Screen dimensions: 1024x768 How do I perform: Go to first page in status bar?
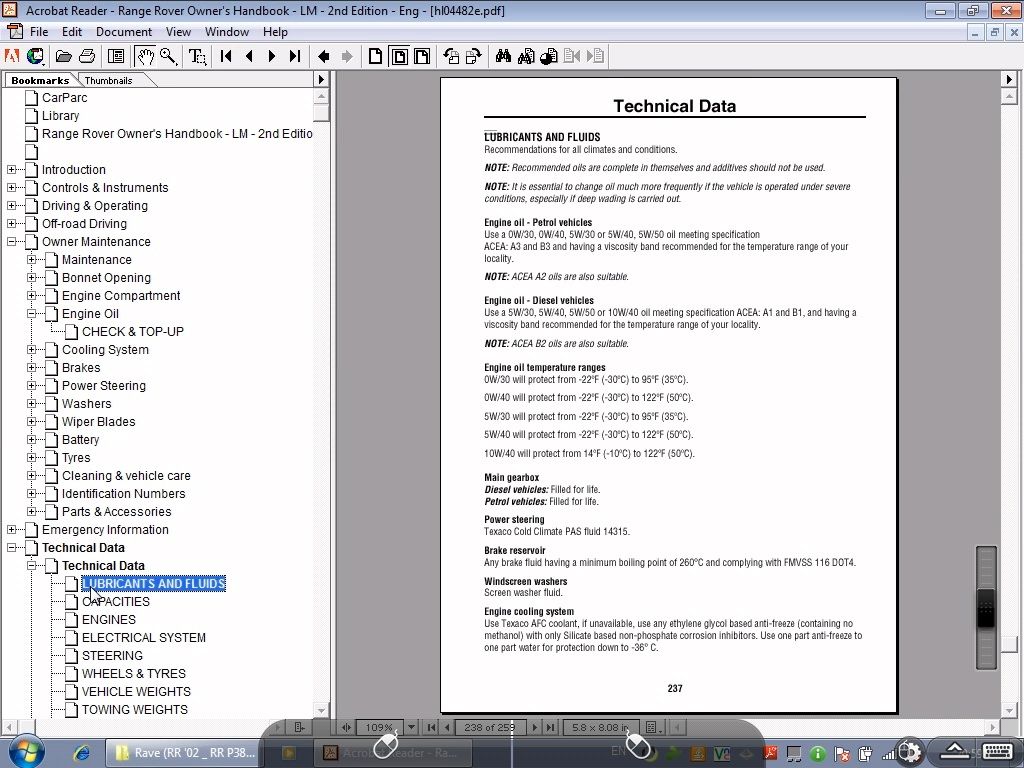432,727
